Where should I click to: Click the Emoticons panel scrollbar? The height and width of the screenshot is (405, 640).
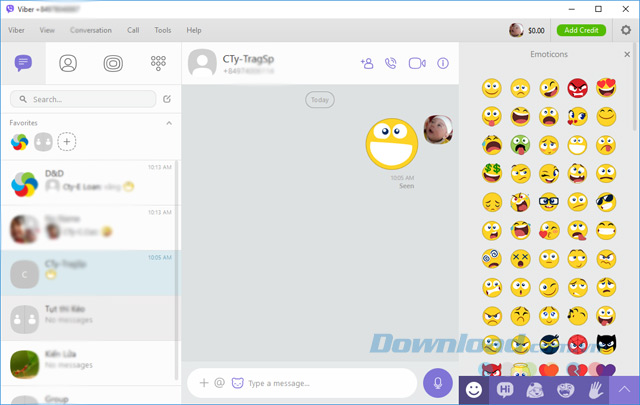(x=634, y=87)
